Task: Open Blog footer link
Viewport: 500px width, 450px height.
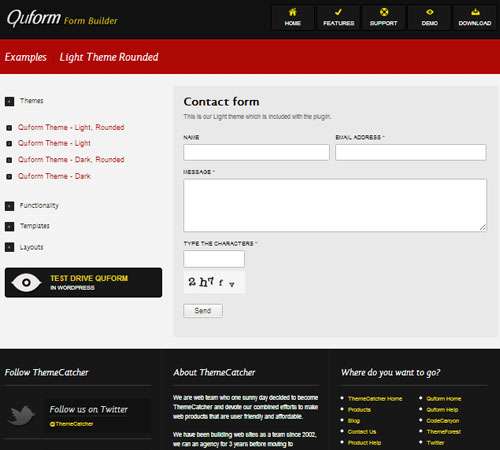Action: click(354, 421)
